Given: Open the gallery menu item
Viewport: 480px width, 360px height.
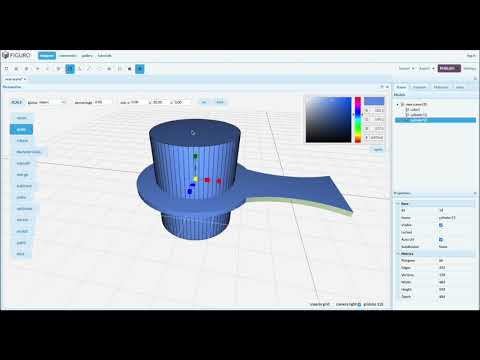Looking at the screenshot, I should 87,56.
